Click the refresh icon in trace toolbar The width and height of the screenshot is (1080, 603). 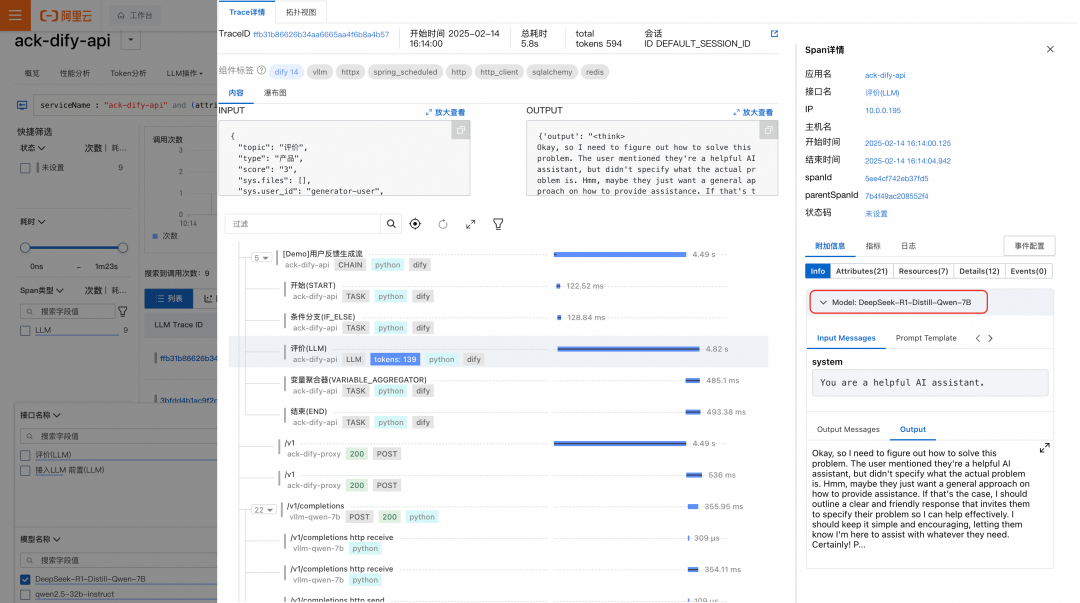tap(443, 224)
